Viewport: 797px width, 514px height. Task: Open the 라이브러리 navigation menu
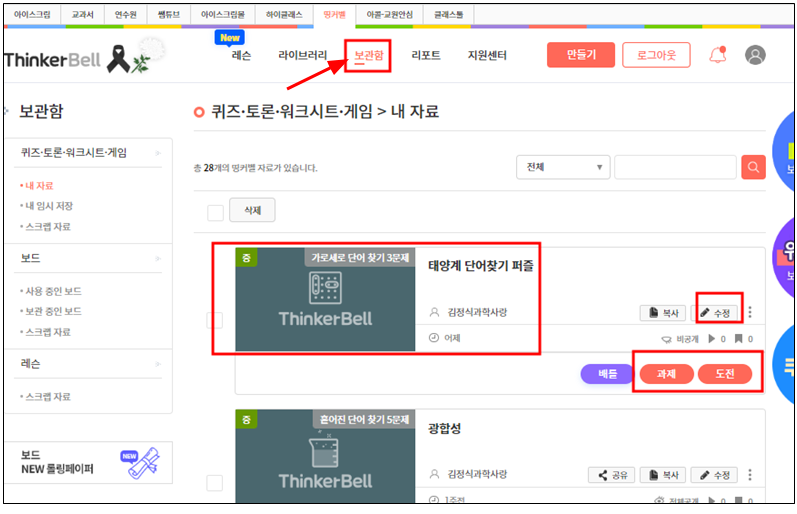pyautogui.click(x=302, y=55)
